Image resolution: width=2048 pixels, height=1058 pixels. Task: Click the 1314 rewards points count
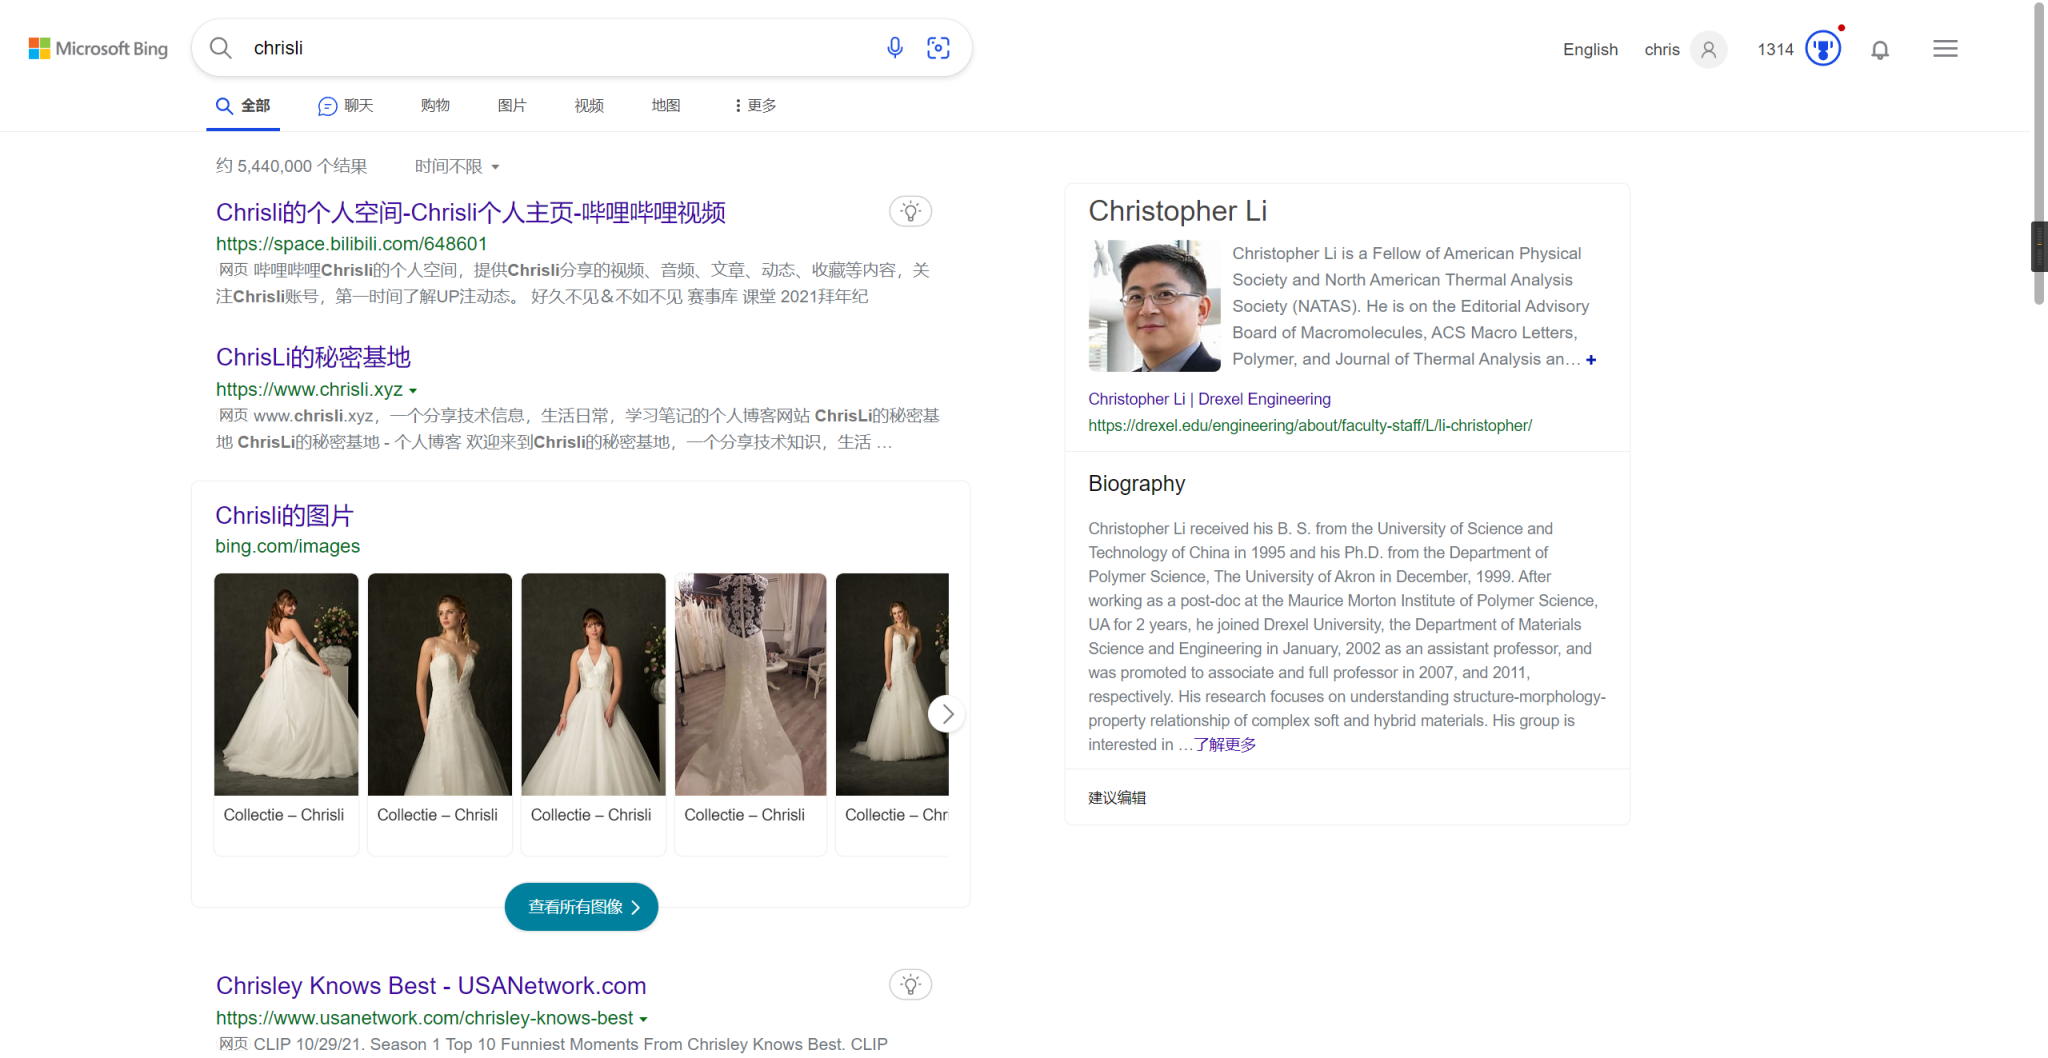1775,49
